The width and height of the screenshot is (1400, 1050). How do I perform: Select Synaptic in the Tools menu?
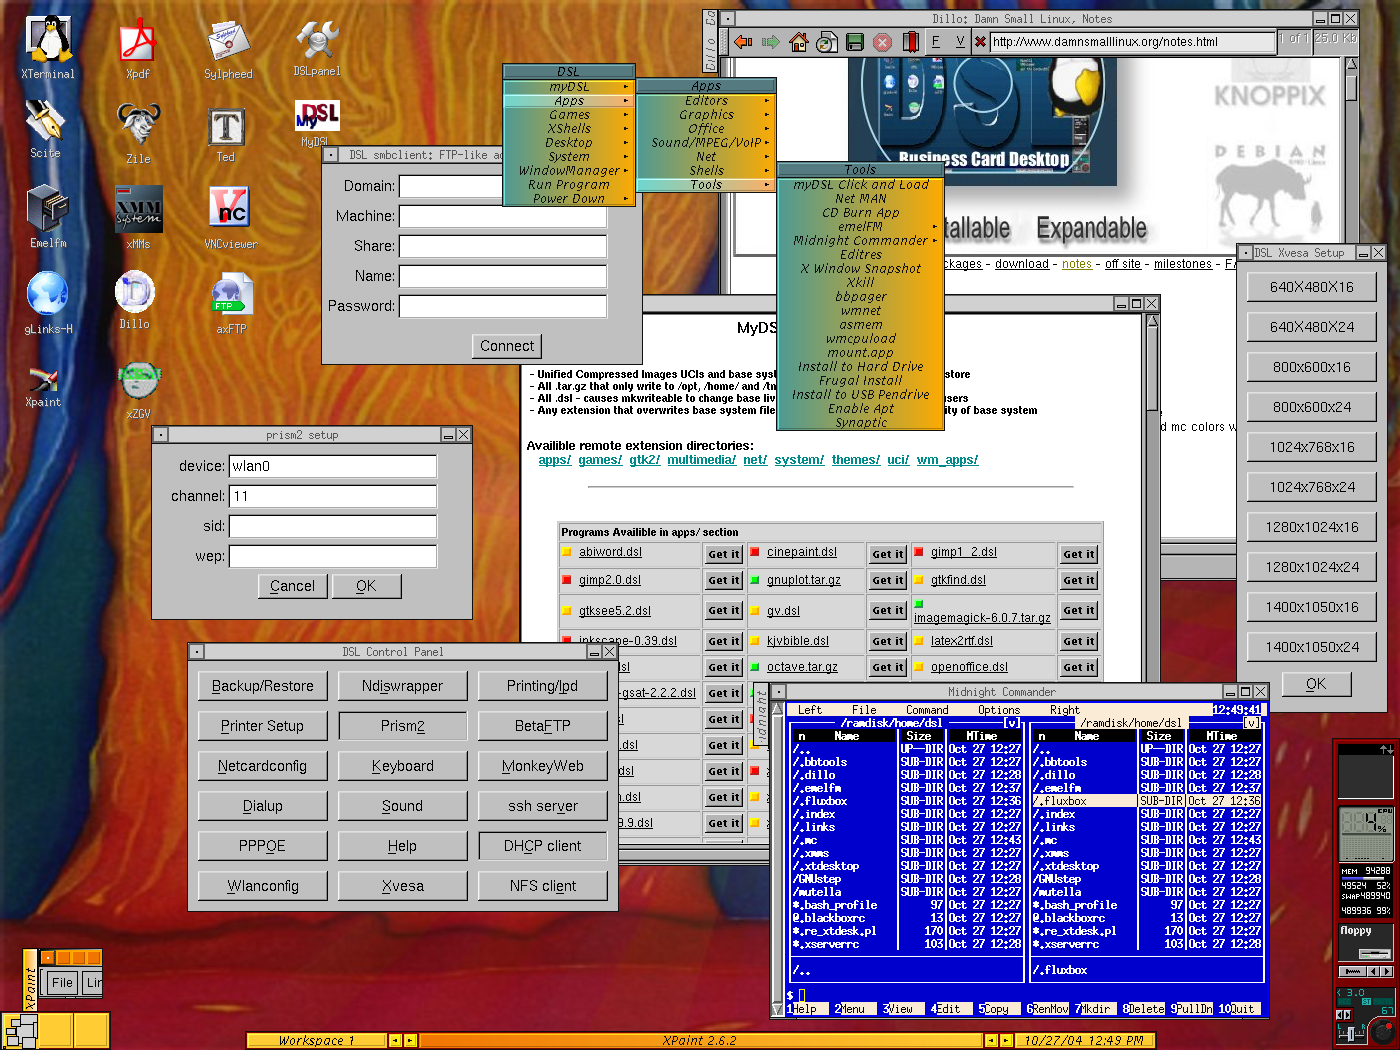coord(860,423)
